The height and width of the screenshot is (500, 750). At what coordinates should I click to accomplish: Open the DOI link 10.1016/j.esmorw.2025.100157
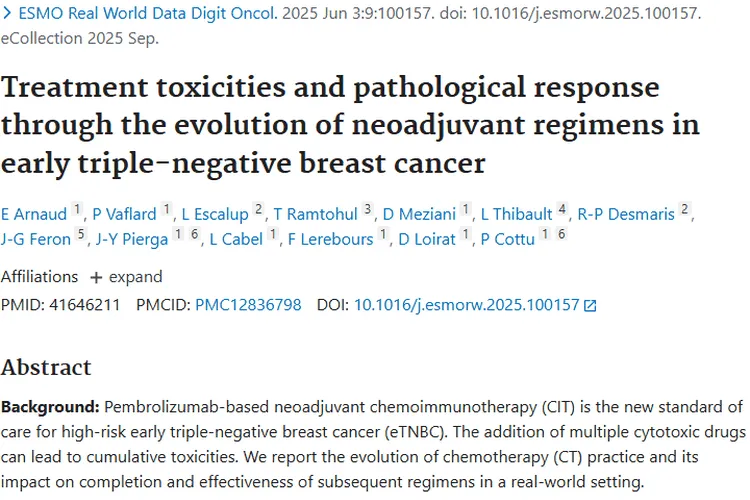point(466,305)
